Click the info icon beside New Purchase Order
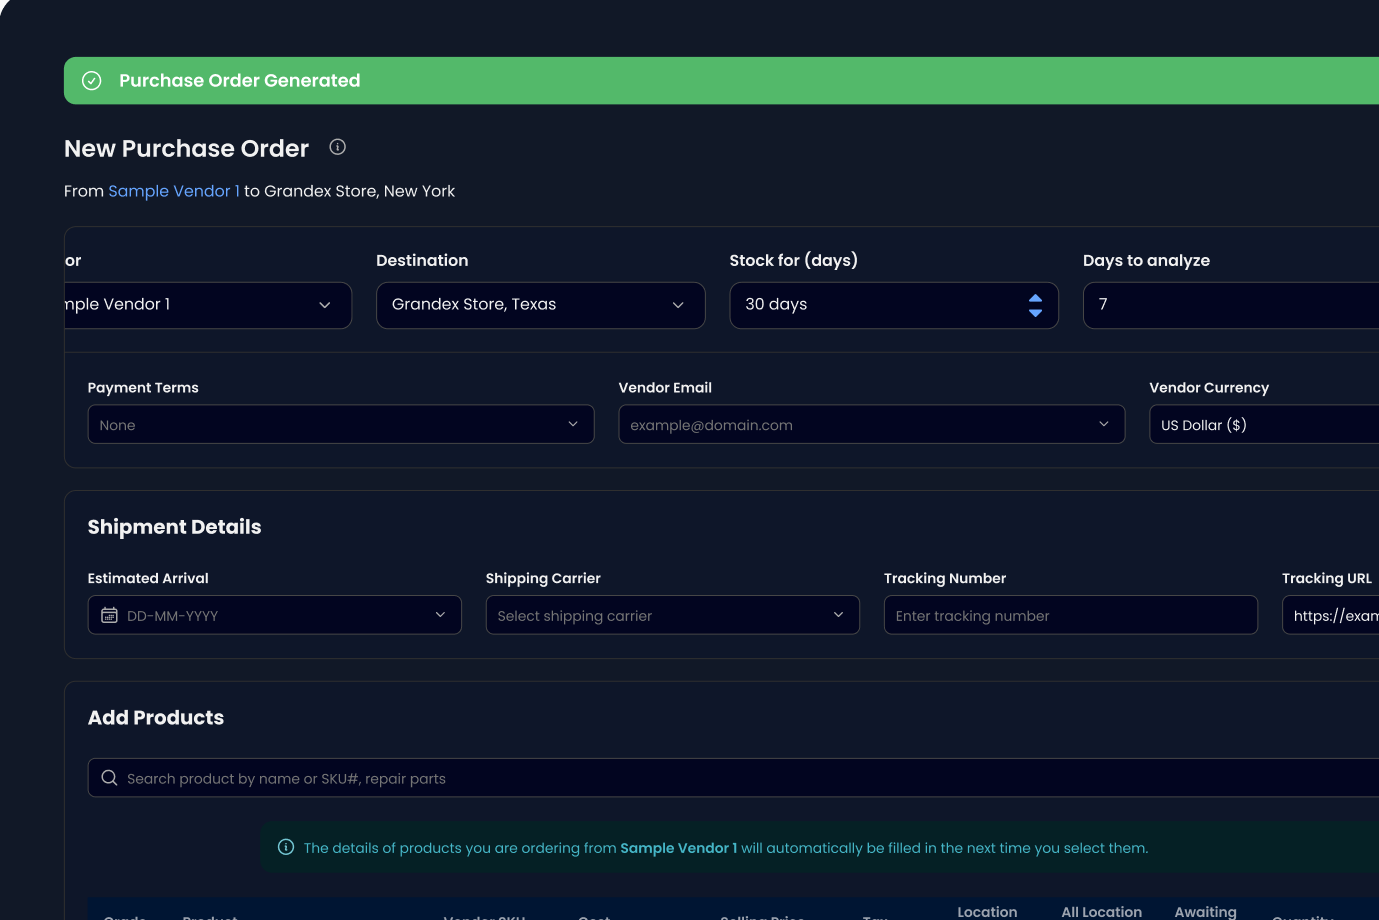Viewport: 1379px width, 920px height. click(338, 147)
